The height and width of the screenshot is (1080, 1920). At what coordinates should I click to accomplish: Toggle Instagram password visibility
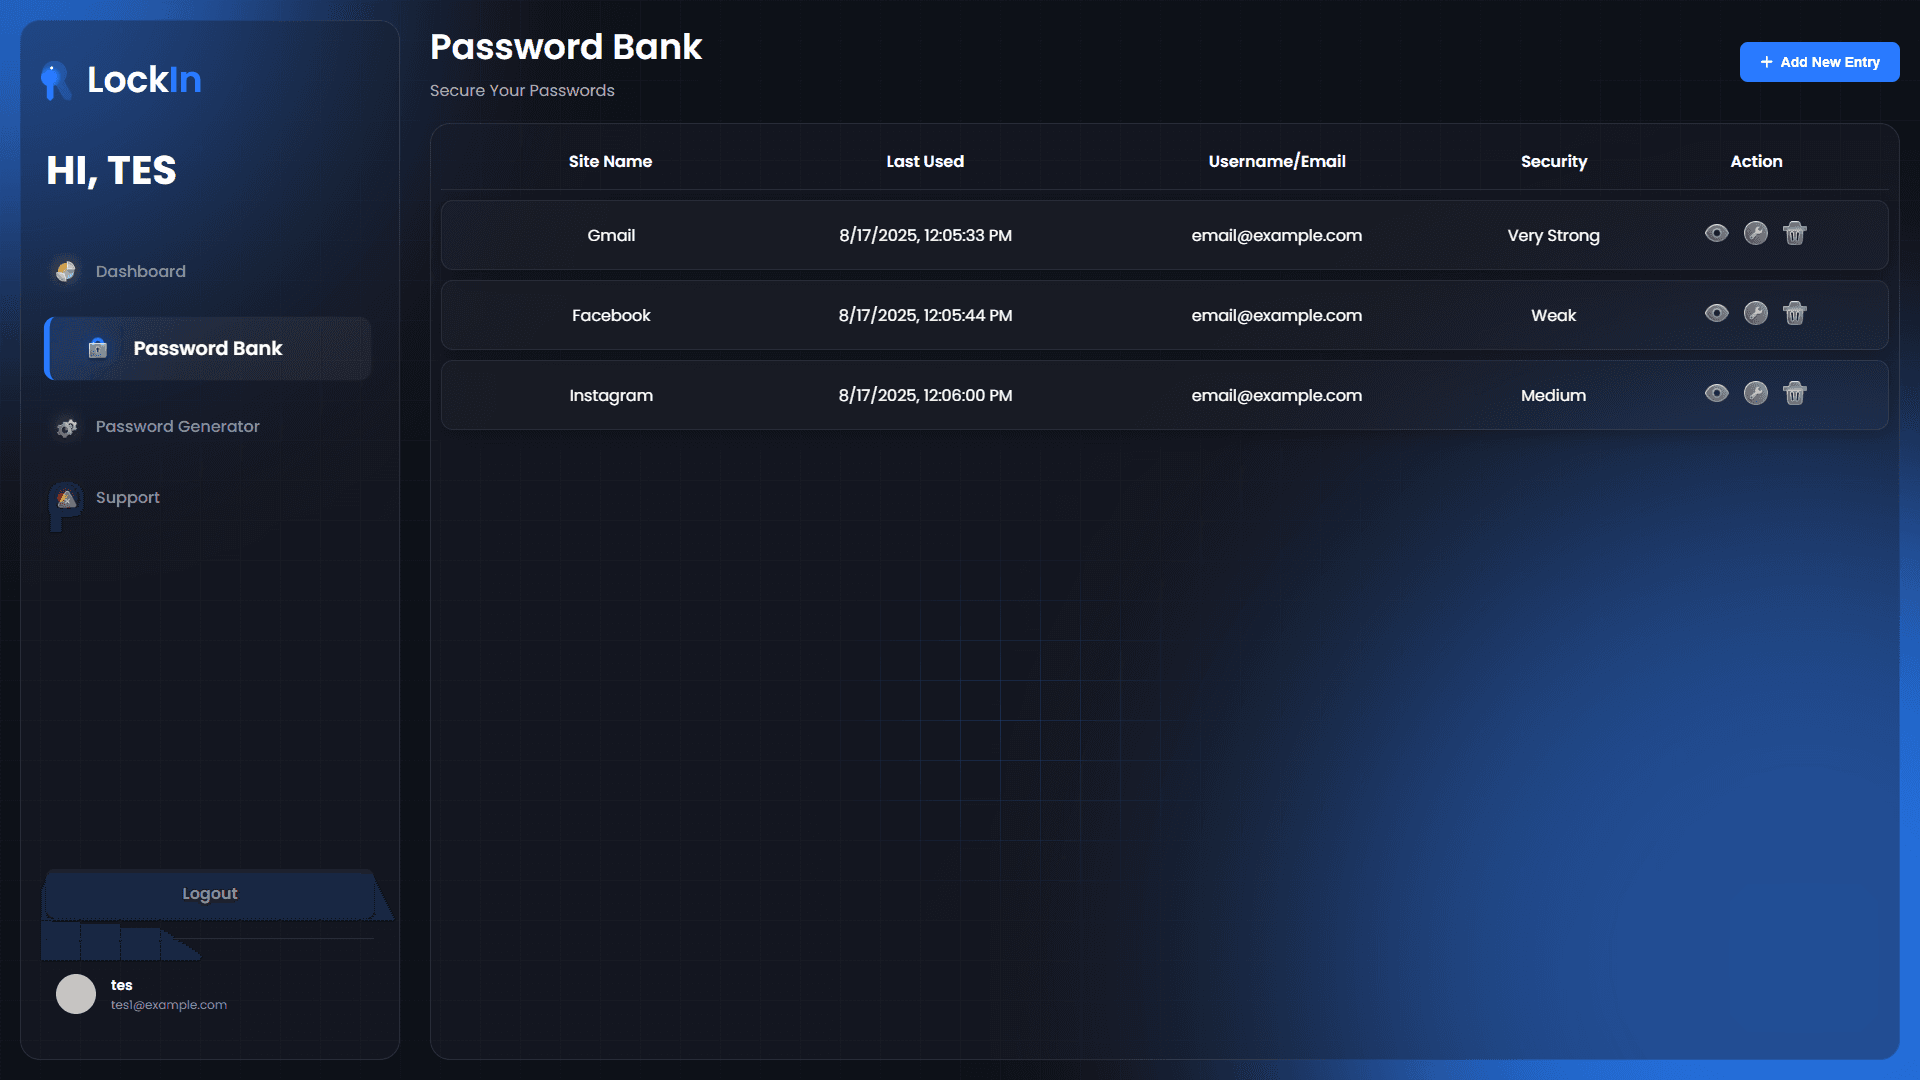[x=1716, y=393]
